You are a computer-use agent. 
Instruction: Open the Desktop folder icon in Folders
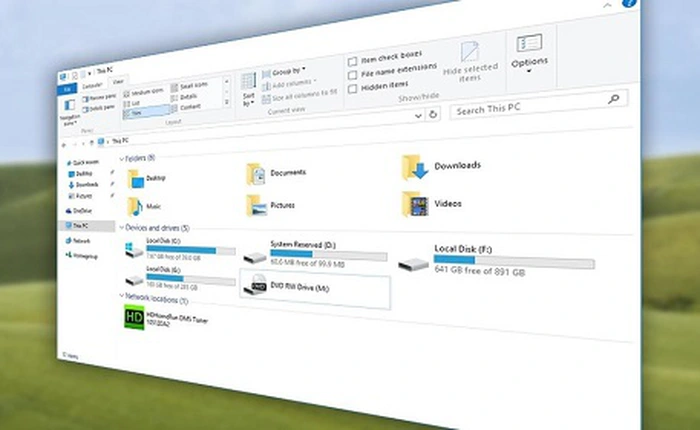click(x=135, y=179)
